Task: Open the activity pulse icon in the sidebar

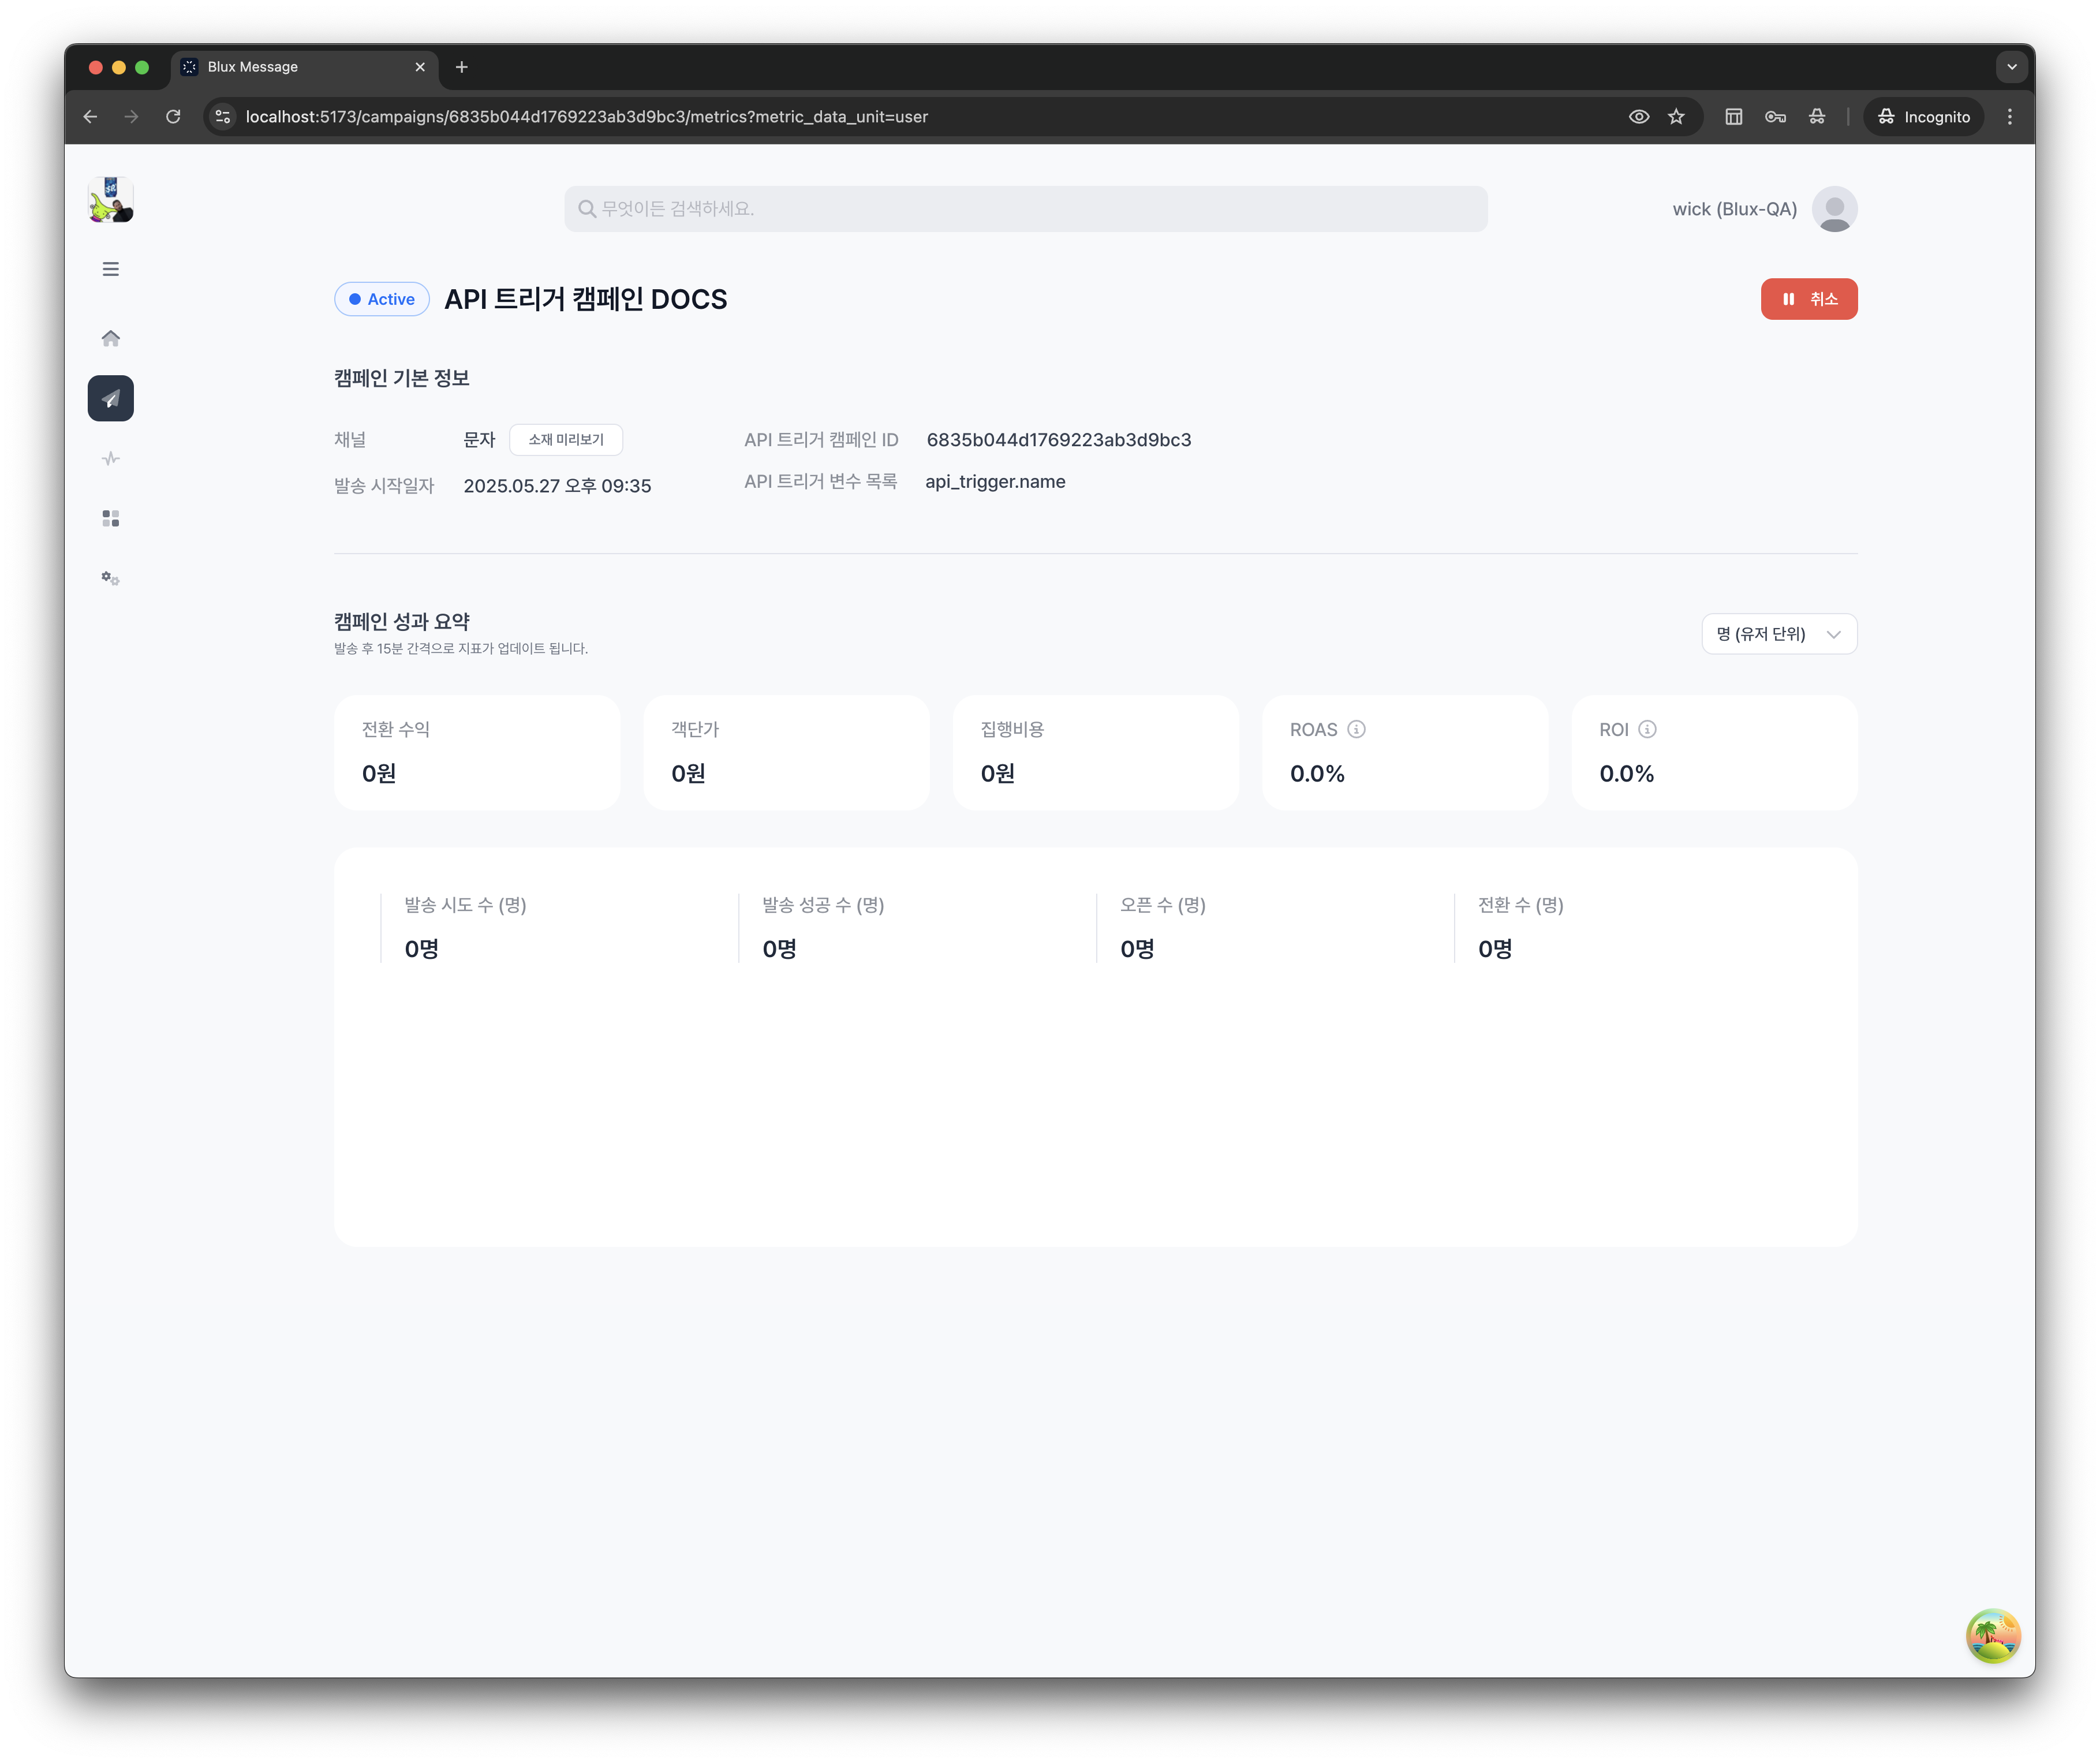Action: point(111,459)
